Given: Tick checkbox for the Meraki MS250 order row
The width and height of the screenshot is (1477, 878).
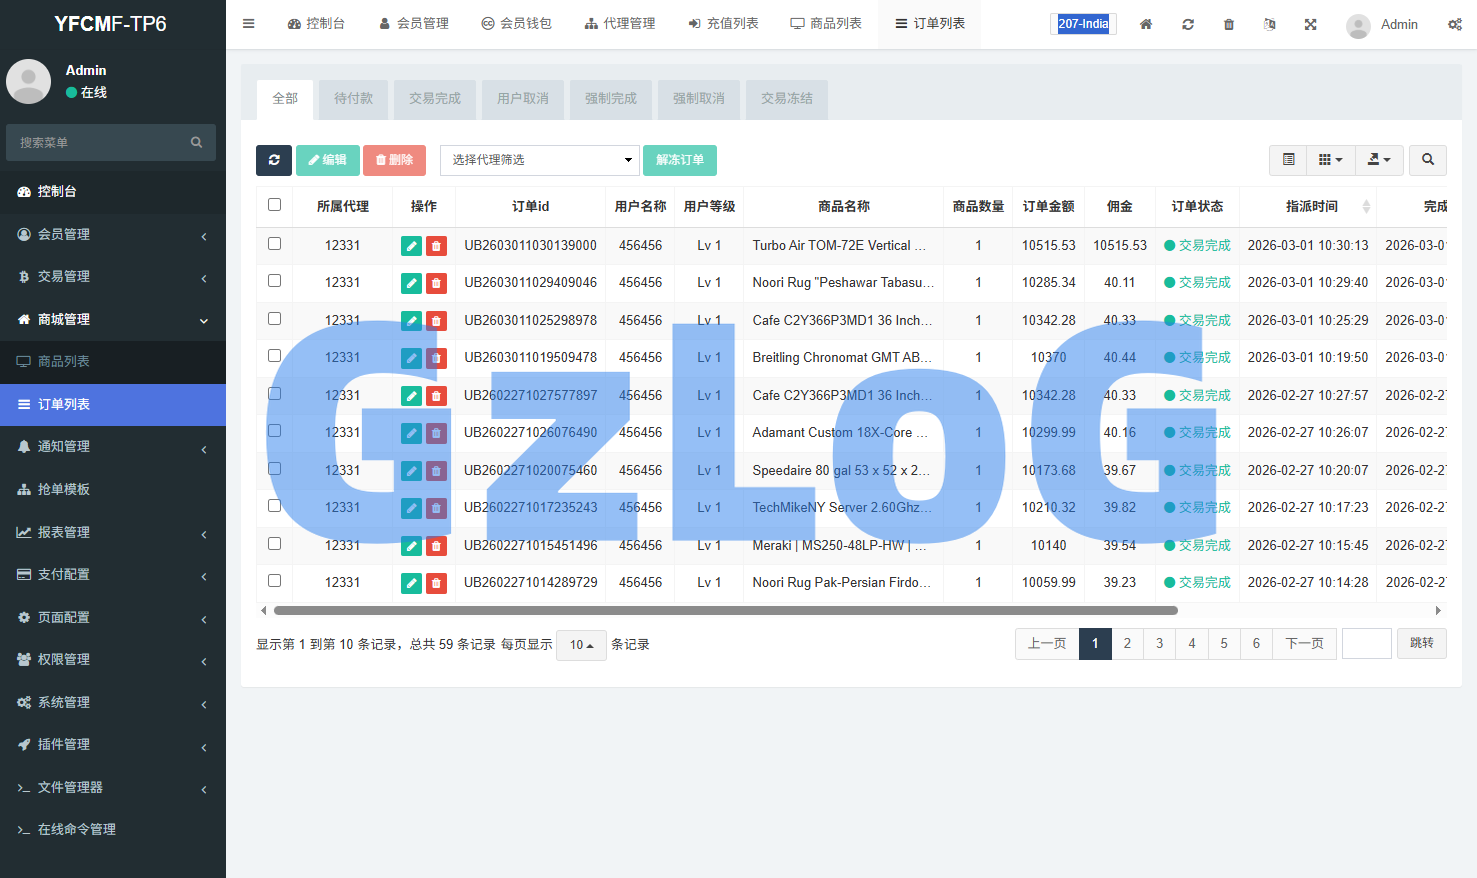Looking at the screenshot, I should point(275,544).
